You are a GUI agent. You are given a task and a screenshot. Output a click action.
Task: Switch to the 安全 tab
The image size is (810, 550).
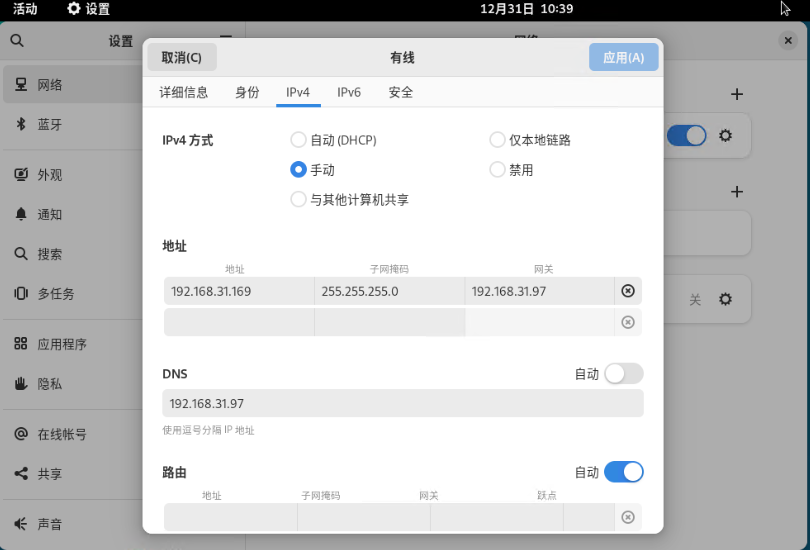(400, 92)
